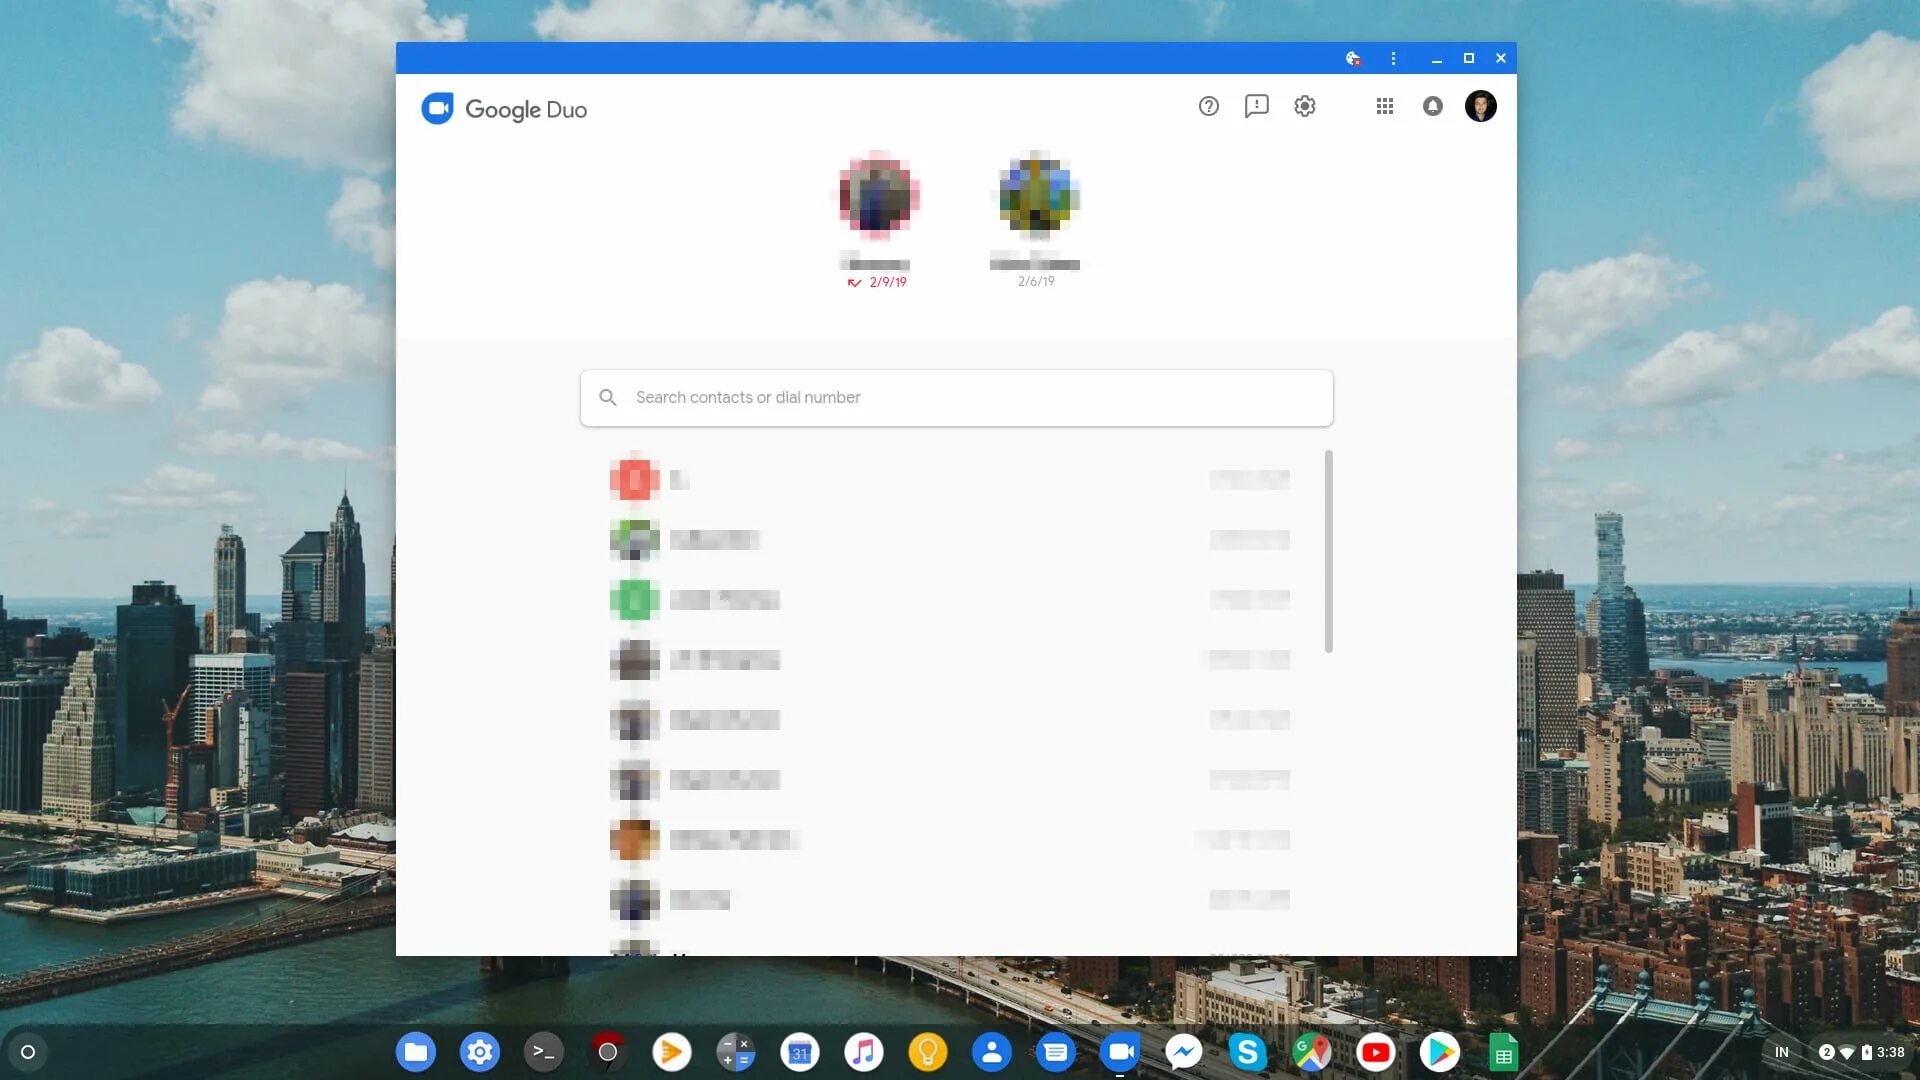This screenshot has height=1080, width=1920.
Task: Open Google Duo settings gear
Action: point(1304,106)
